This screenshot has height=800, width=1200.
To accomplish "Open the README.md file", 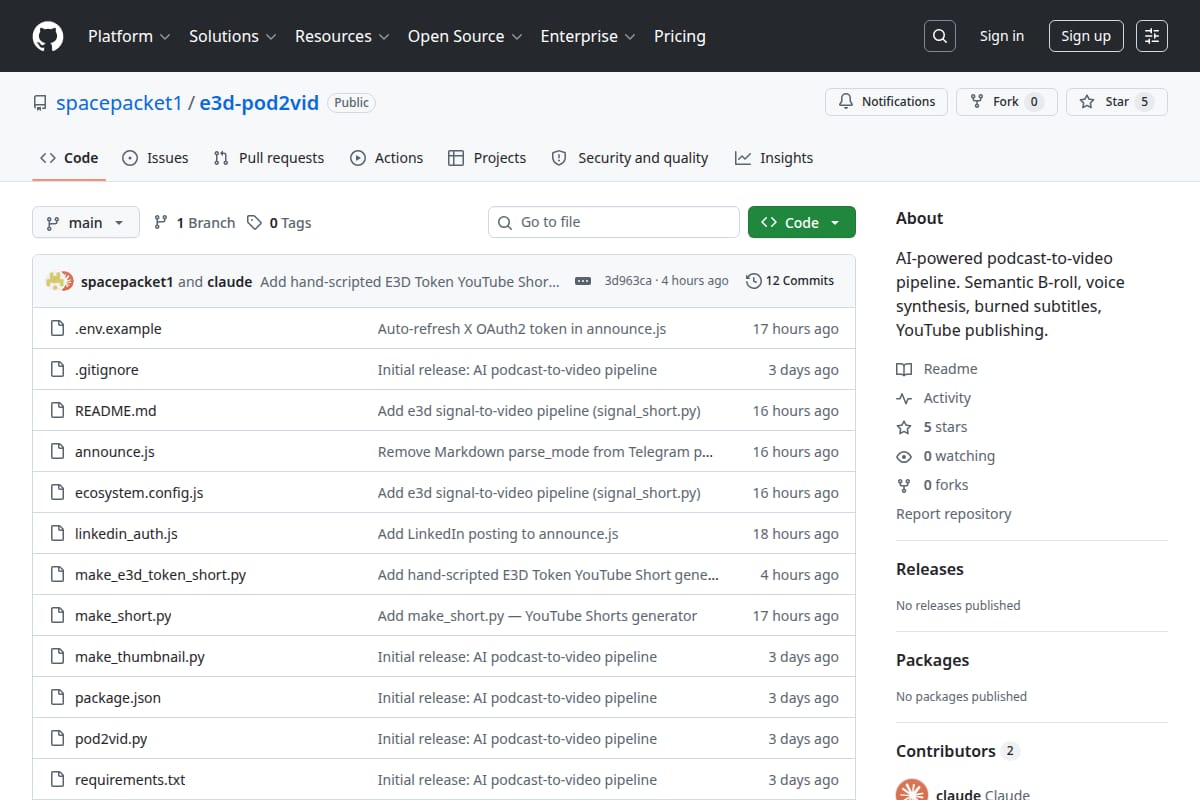I will 116,411.
